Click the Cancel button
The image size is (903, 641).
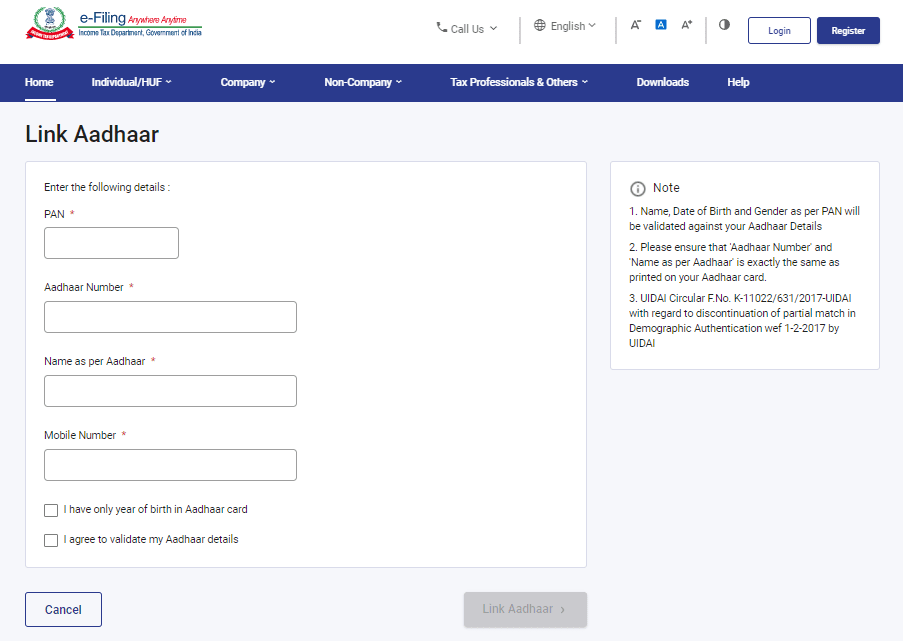point(63,609)
